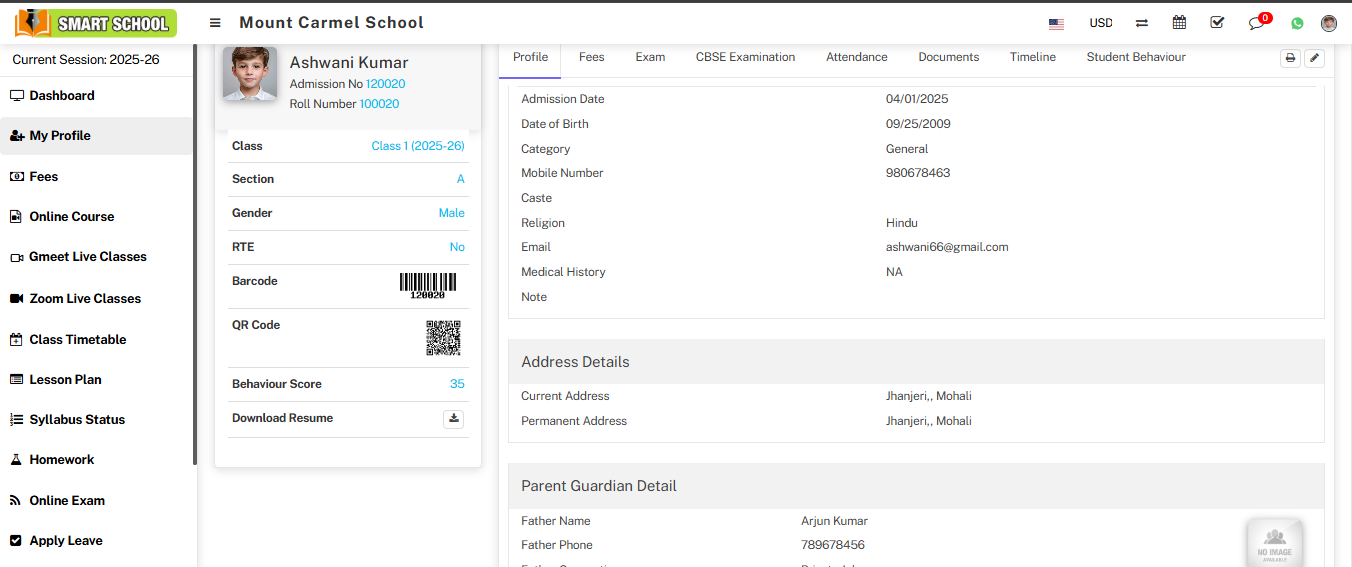Image resolution: width=1352 pixels, height=567 pixels.
Task: Open user avatar profile menu
Action: [x=1329, y=23]
